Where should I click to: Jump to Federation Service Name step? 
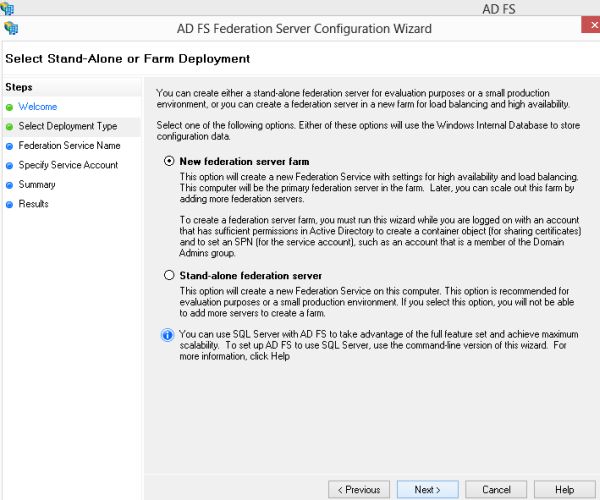69,146
